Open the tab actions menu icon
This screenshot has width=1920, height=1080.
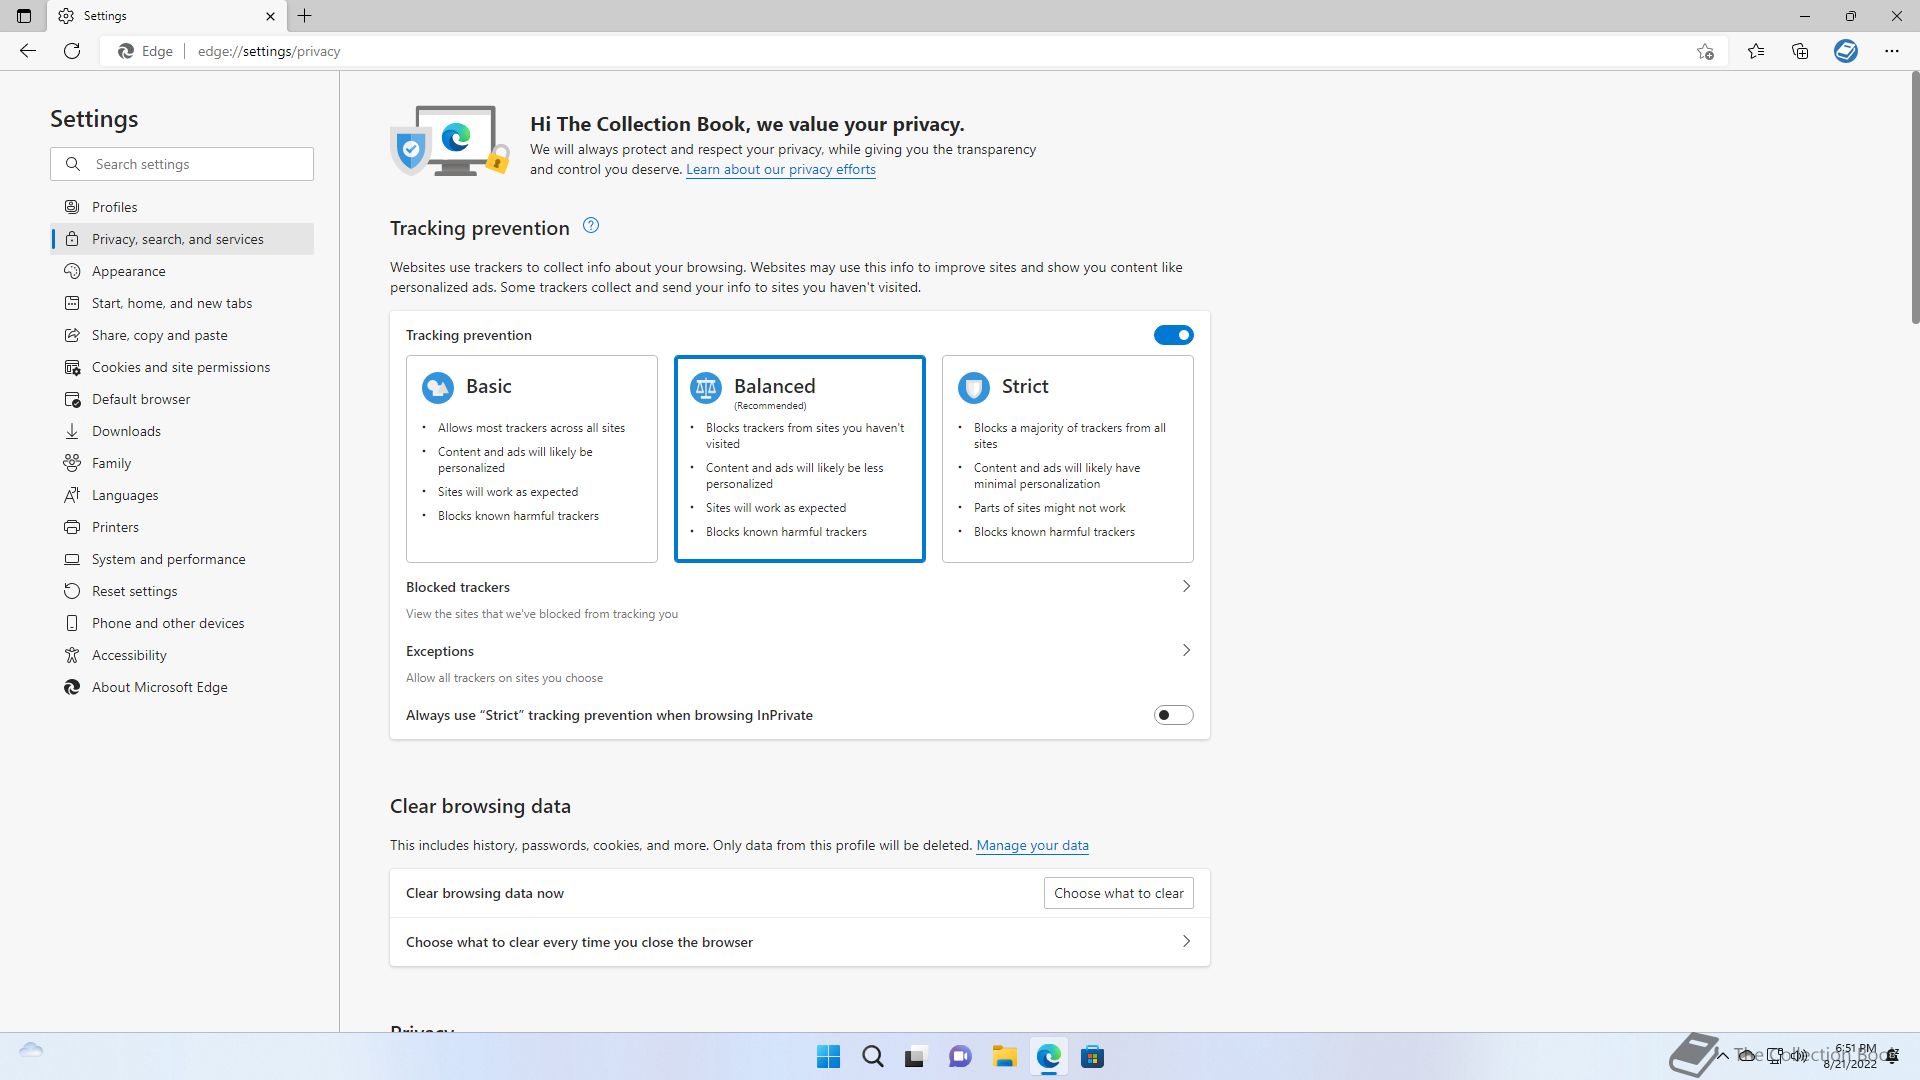[x=24, y=16]
